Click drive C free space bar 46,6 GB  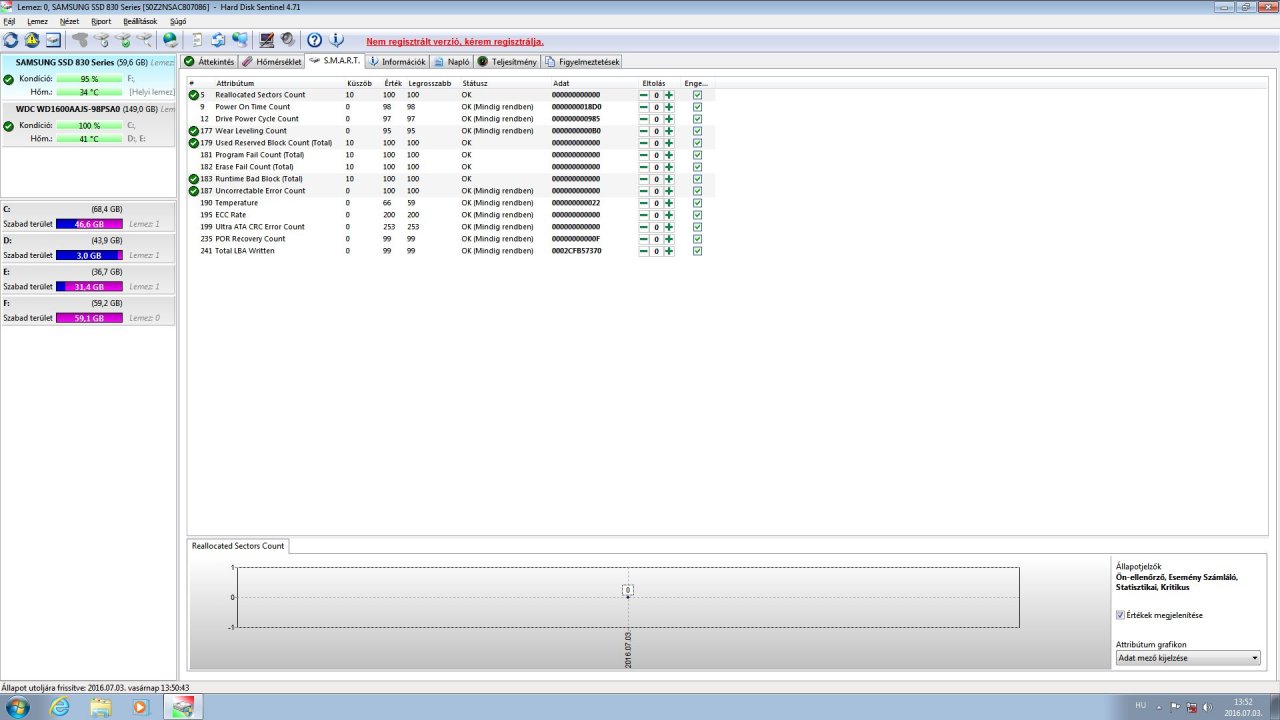pos(89,224)
